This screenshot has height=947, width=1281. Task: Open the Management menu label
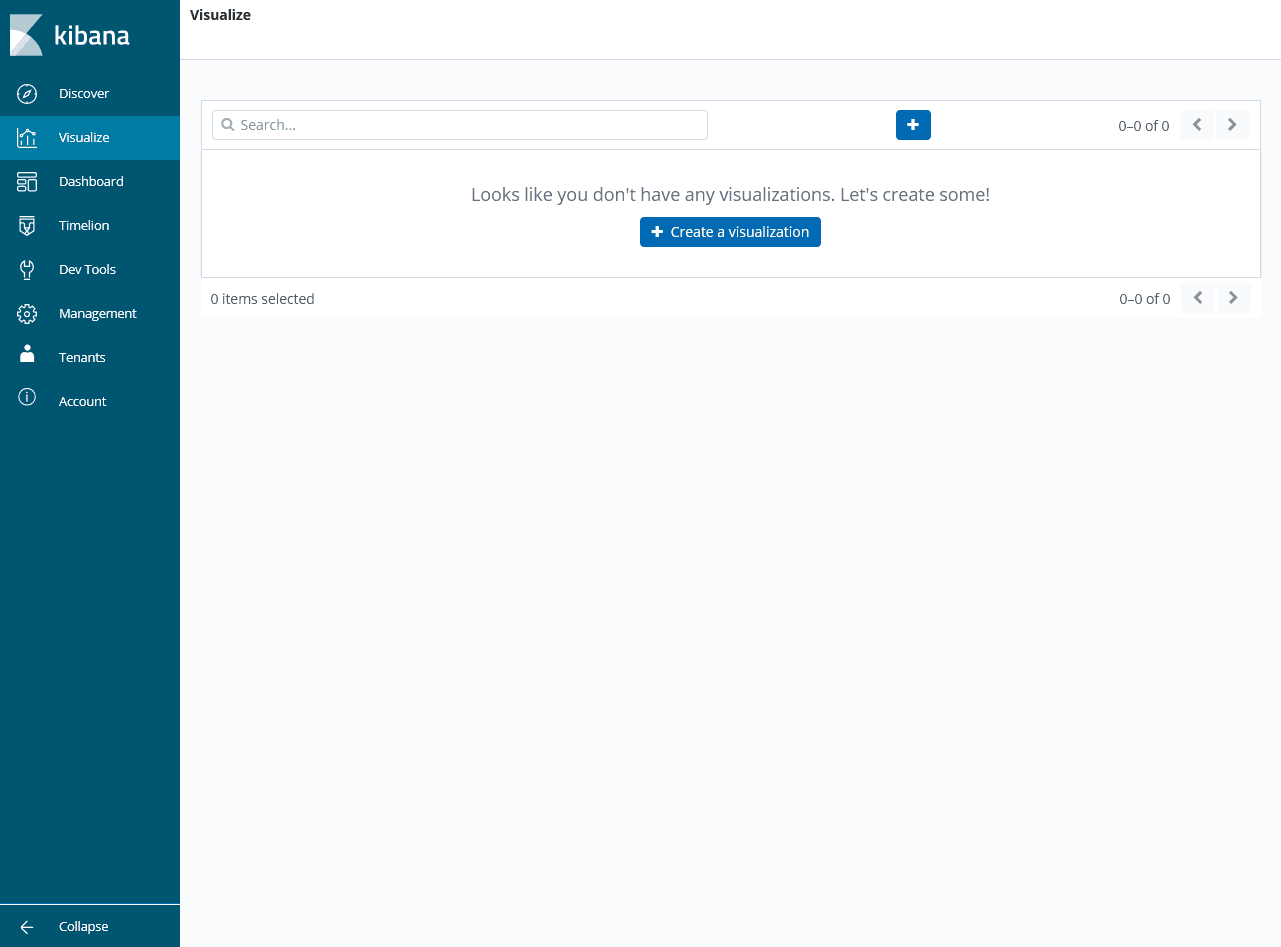click(97, 314)
